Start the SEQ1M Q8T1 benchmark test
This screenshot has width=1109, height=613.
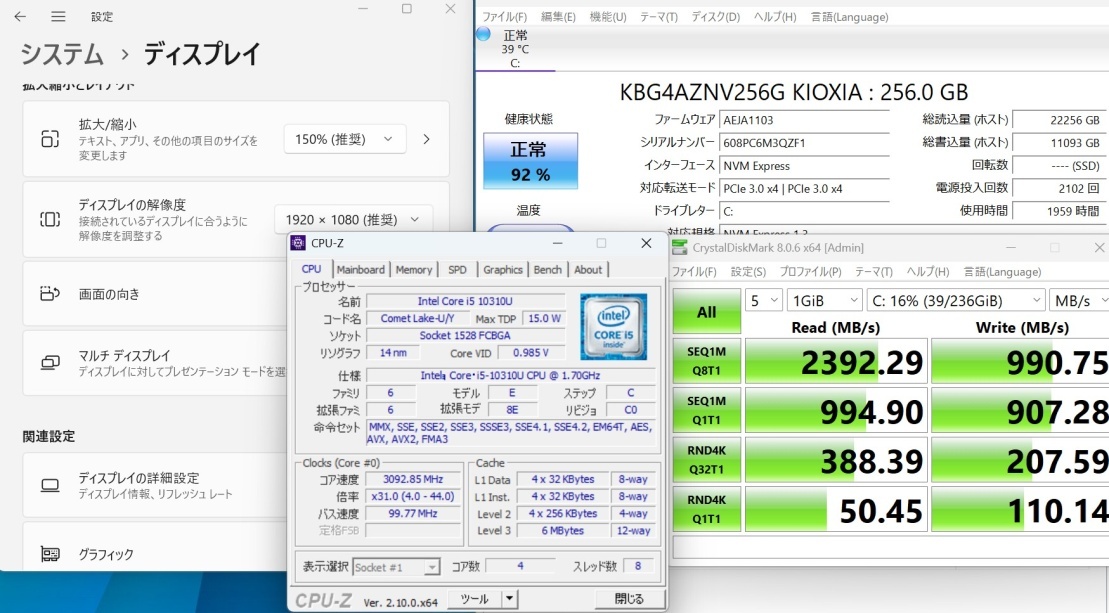[707, 361]
